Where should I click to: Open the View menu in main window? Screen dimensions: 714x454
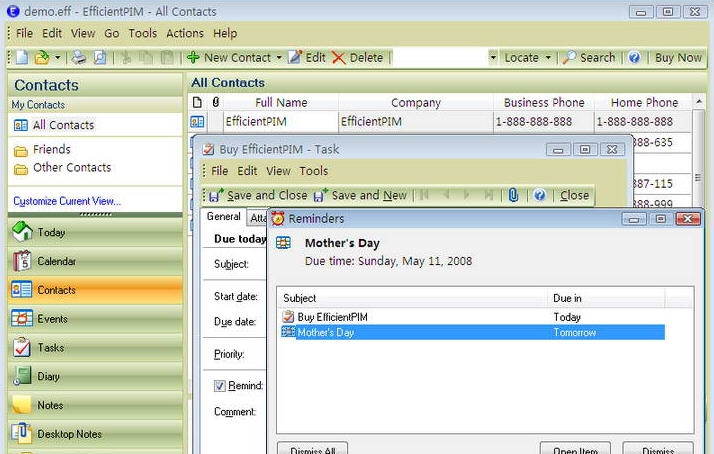tap(83, 33)
